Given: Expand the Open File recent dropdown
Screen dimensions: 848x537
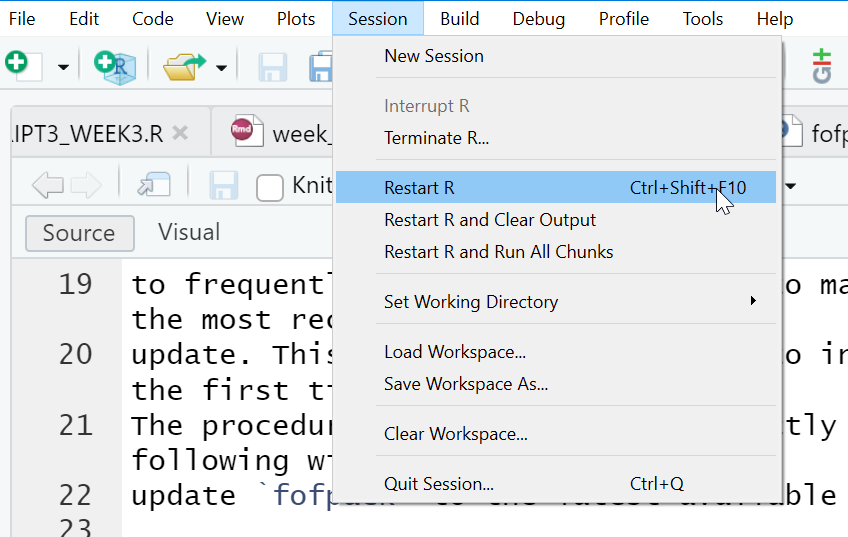Looking at the screenshot, I should coord(221,68).
